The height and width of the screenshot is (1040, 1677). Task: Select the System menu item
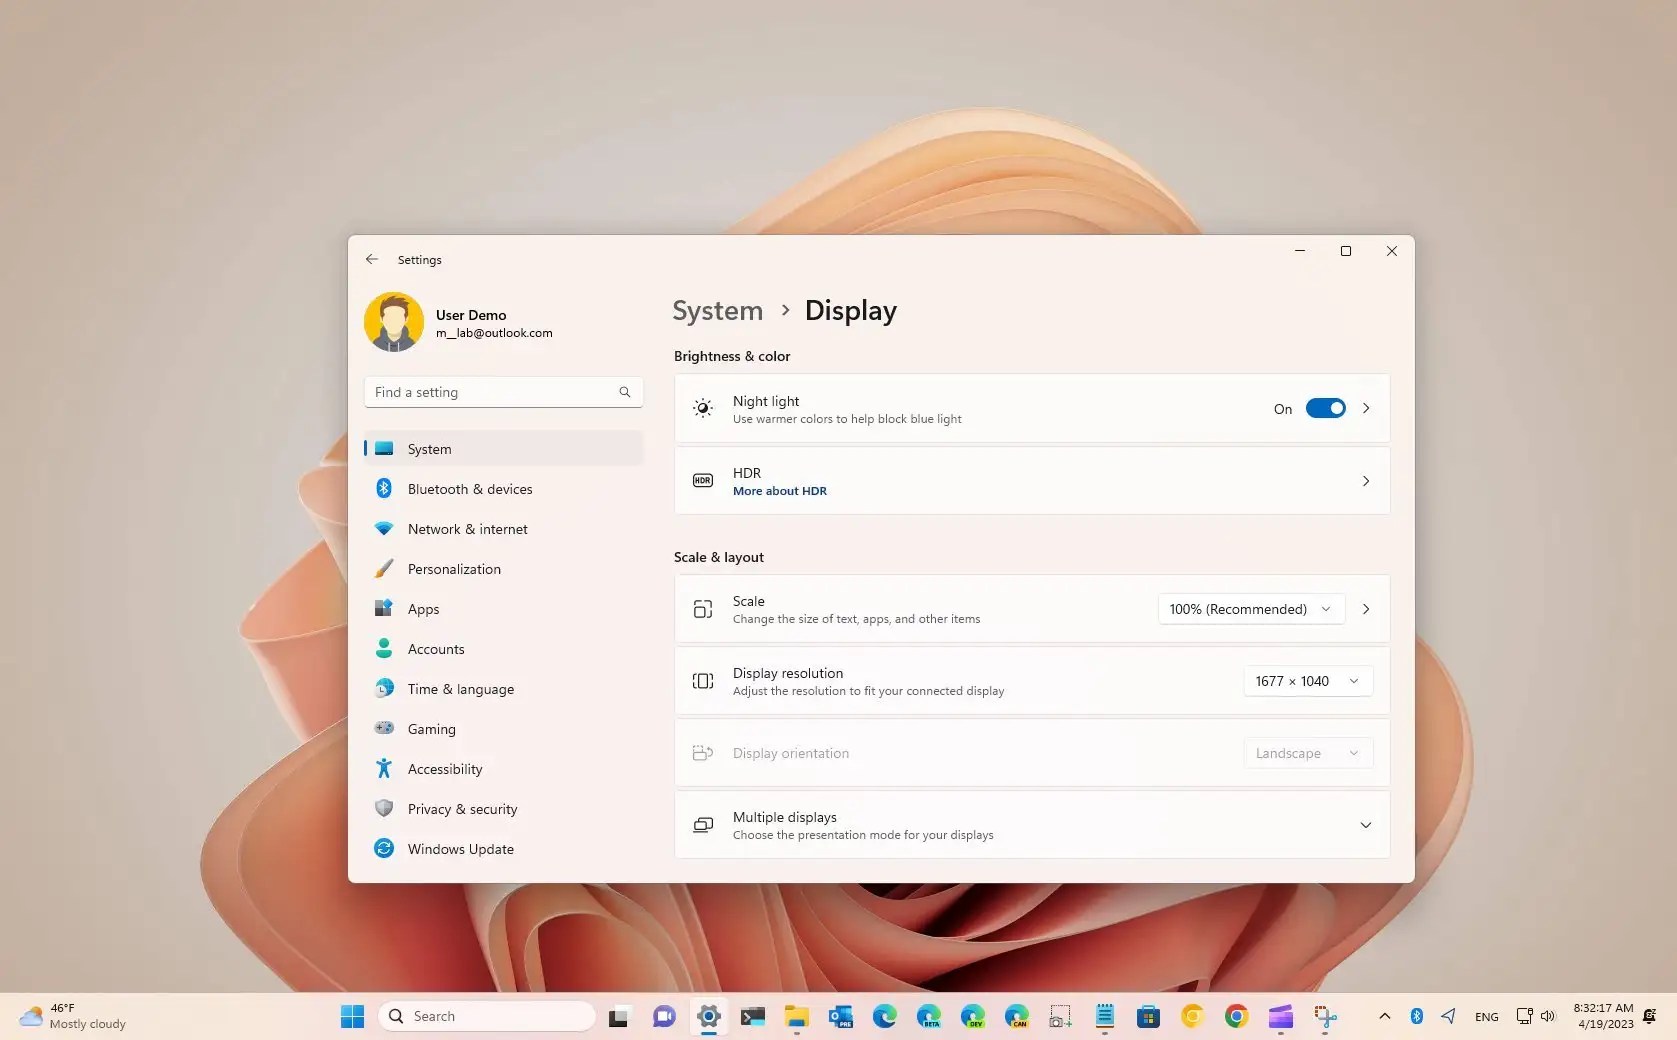click(428, 448)
